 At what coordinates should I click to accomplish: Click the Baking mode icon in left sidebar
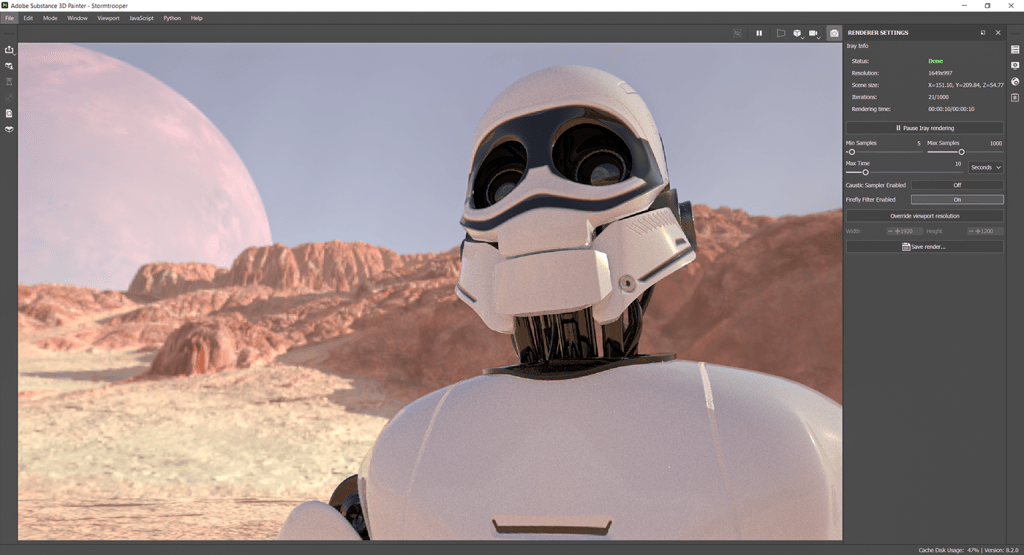tap(9, 129)
